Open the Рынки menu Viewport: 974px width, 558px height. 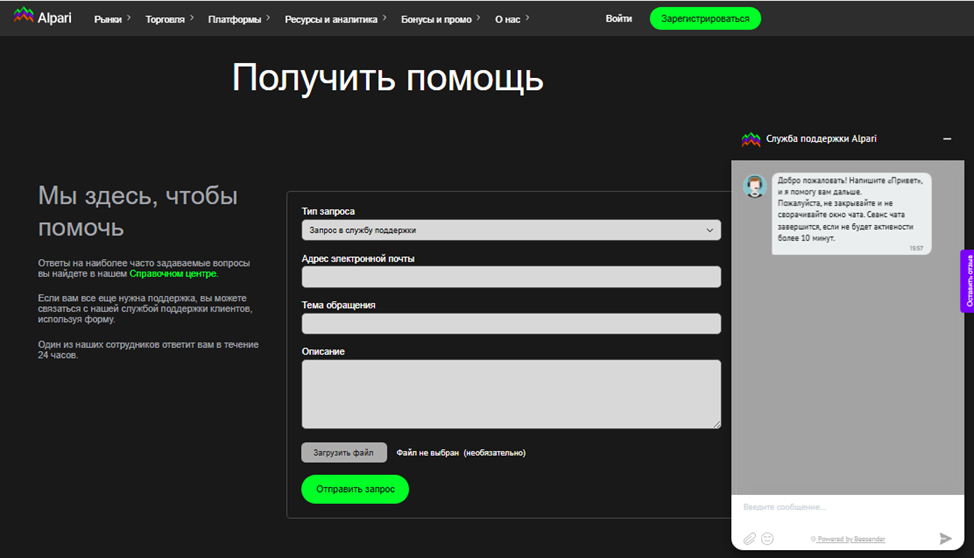[x=112, y=19]
